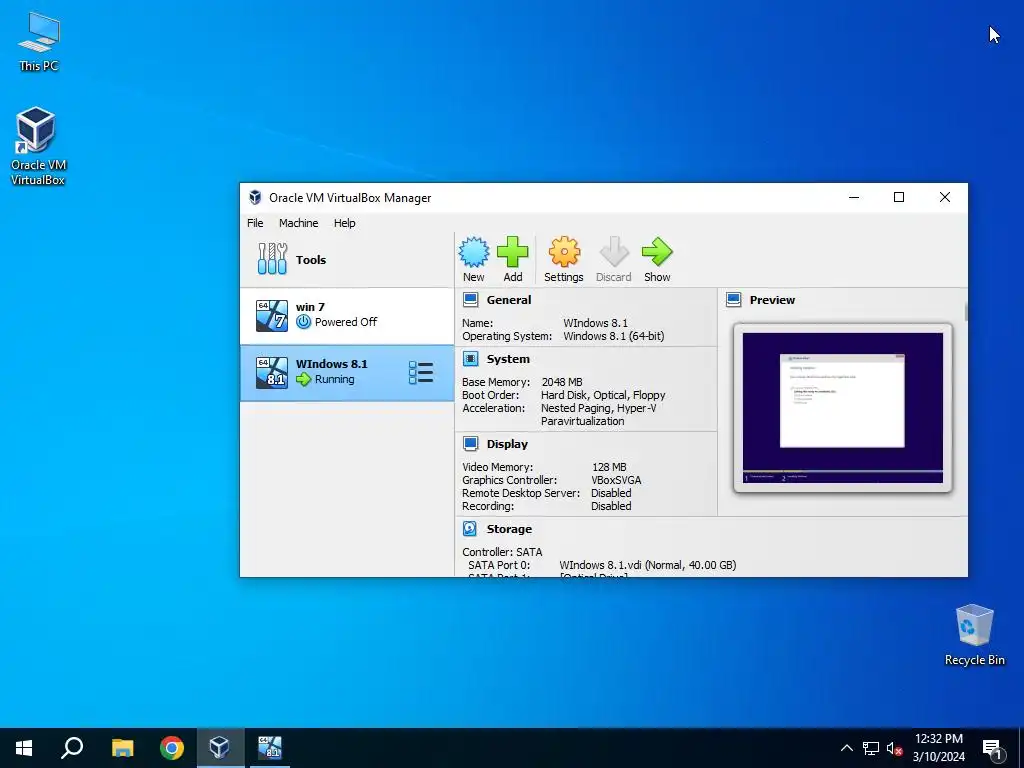The image size is (1024, 768).
Task: Click the network tray icon
Action: coord(871,748)
